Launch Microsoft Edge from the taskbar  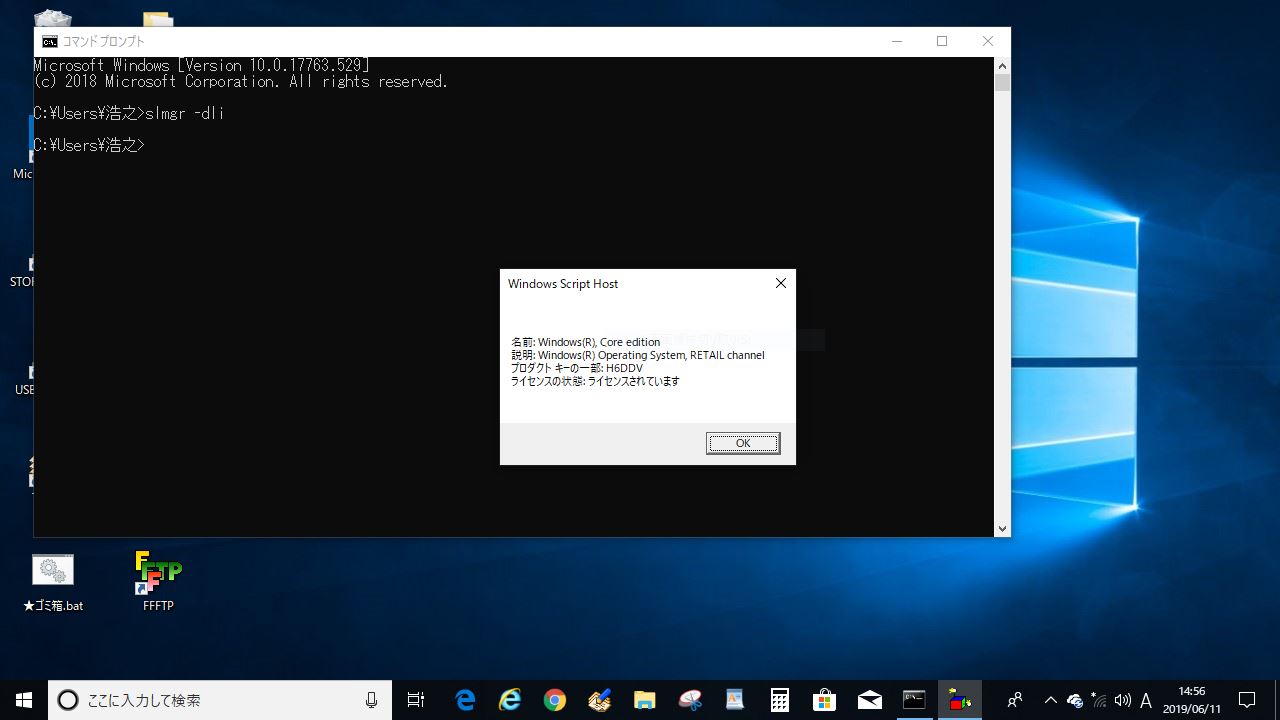465,700
